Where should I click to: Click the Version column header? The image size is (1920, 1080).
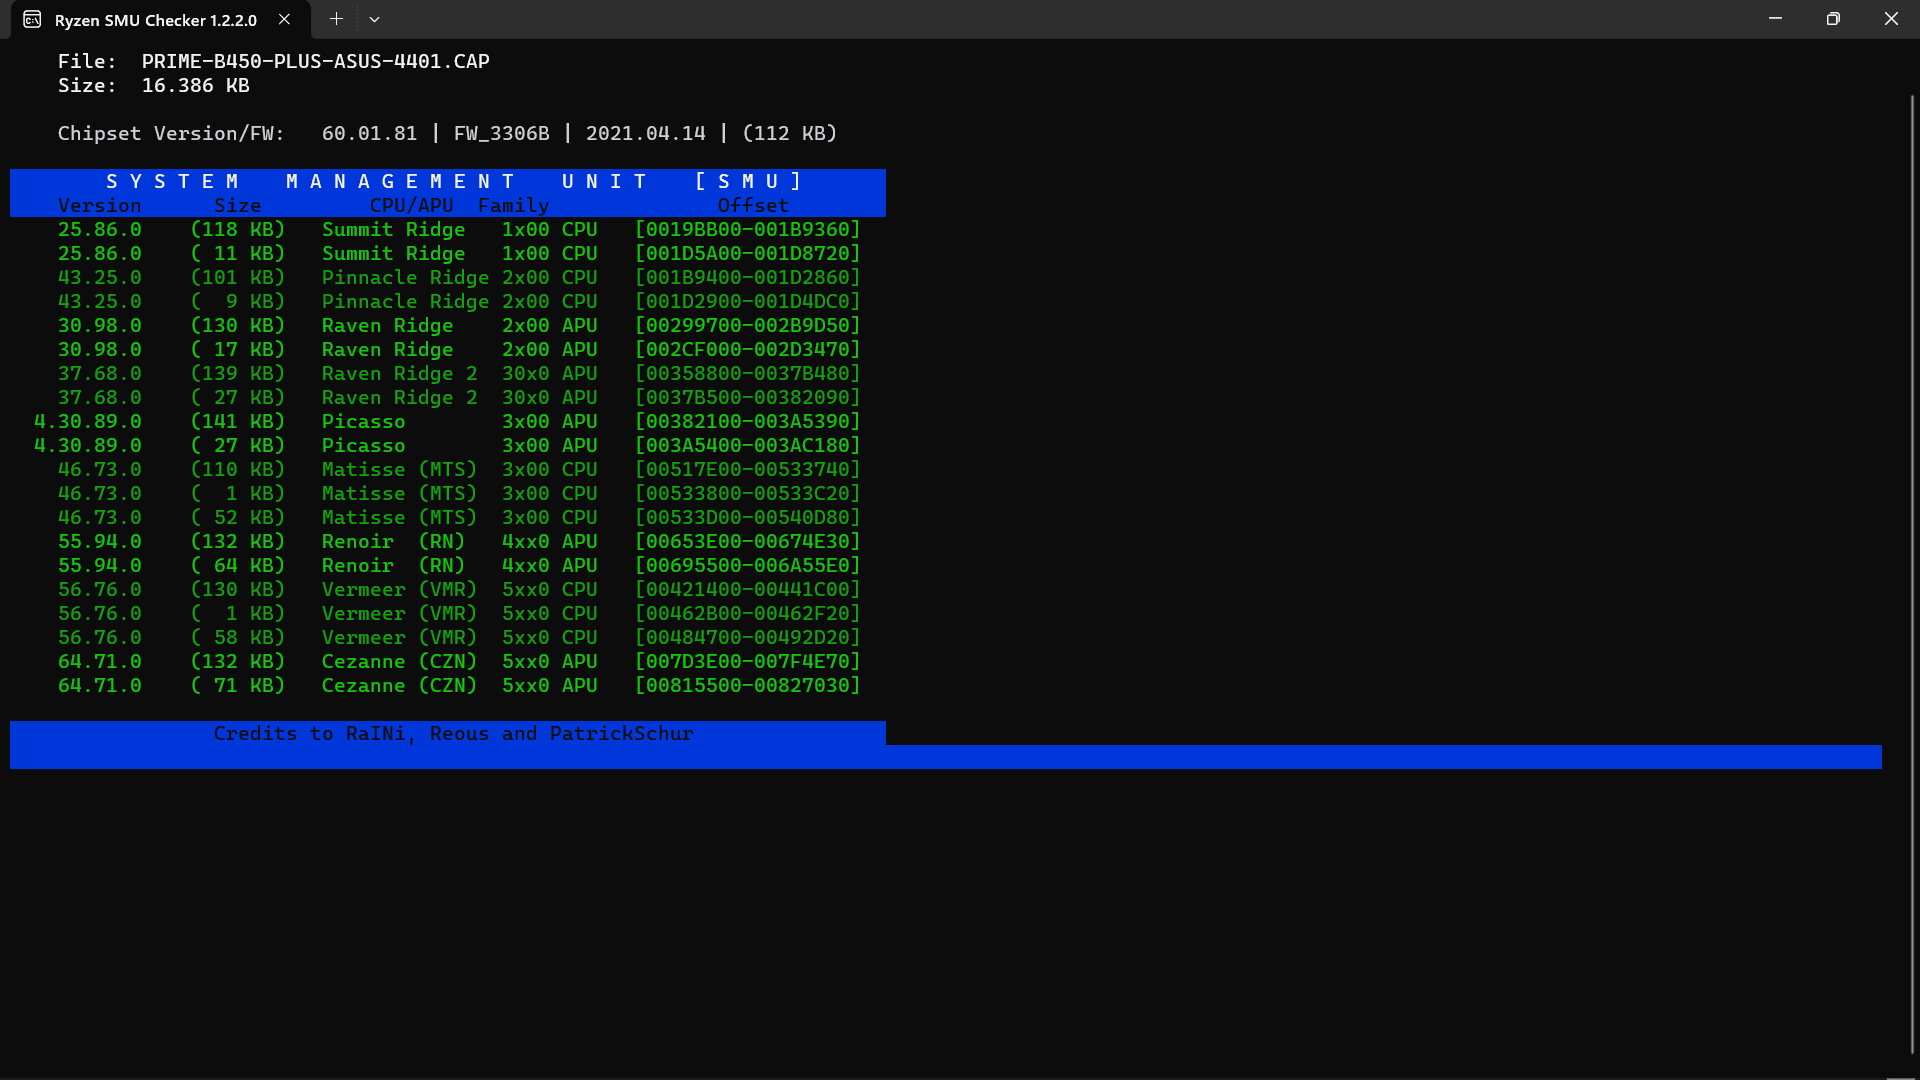tap(99, 205)
